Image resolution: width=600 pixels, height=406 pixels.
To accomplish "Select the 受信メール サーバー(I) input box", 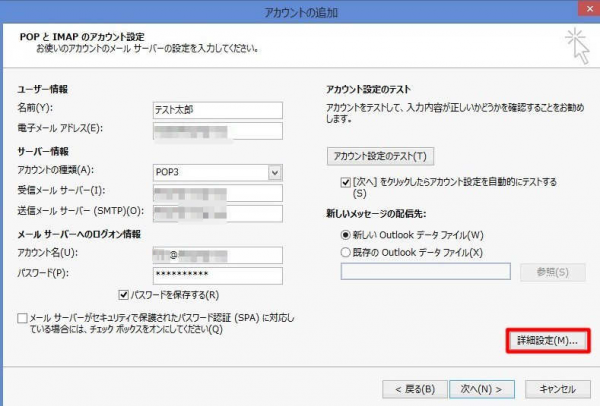I will tap(217, 192).
